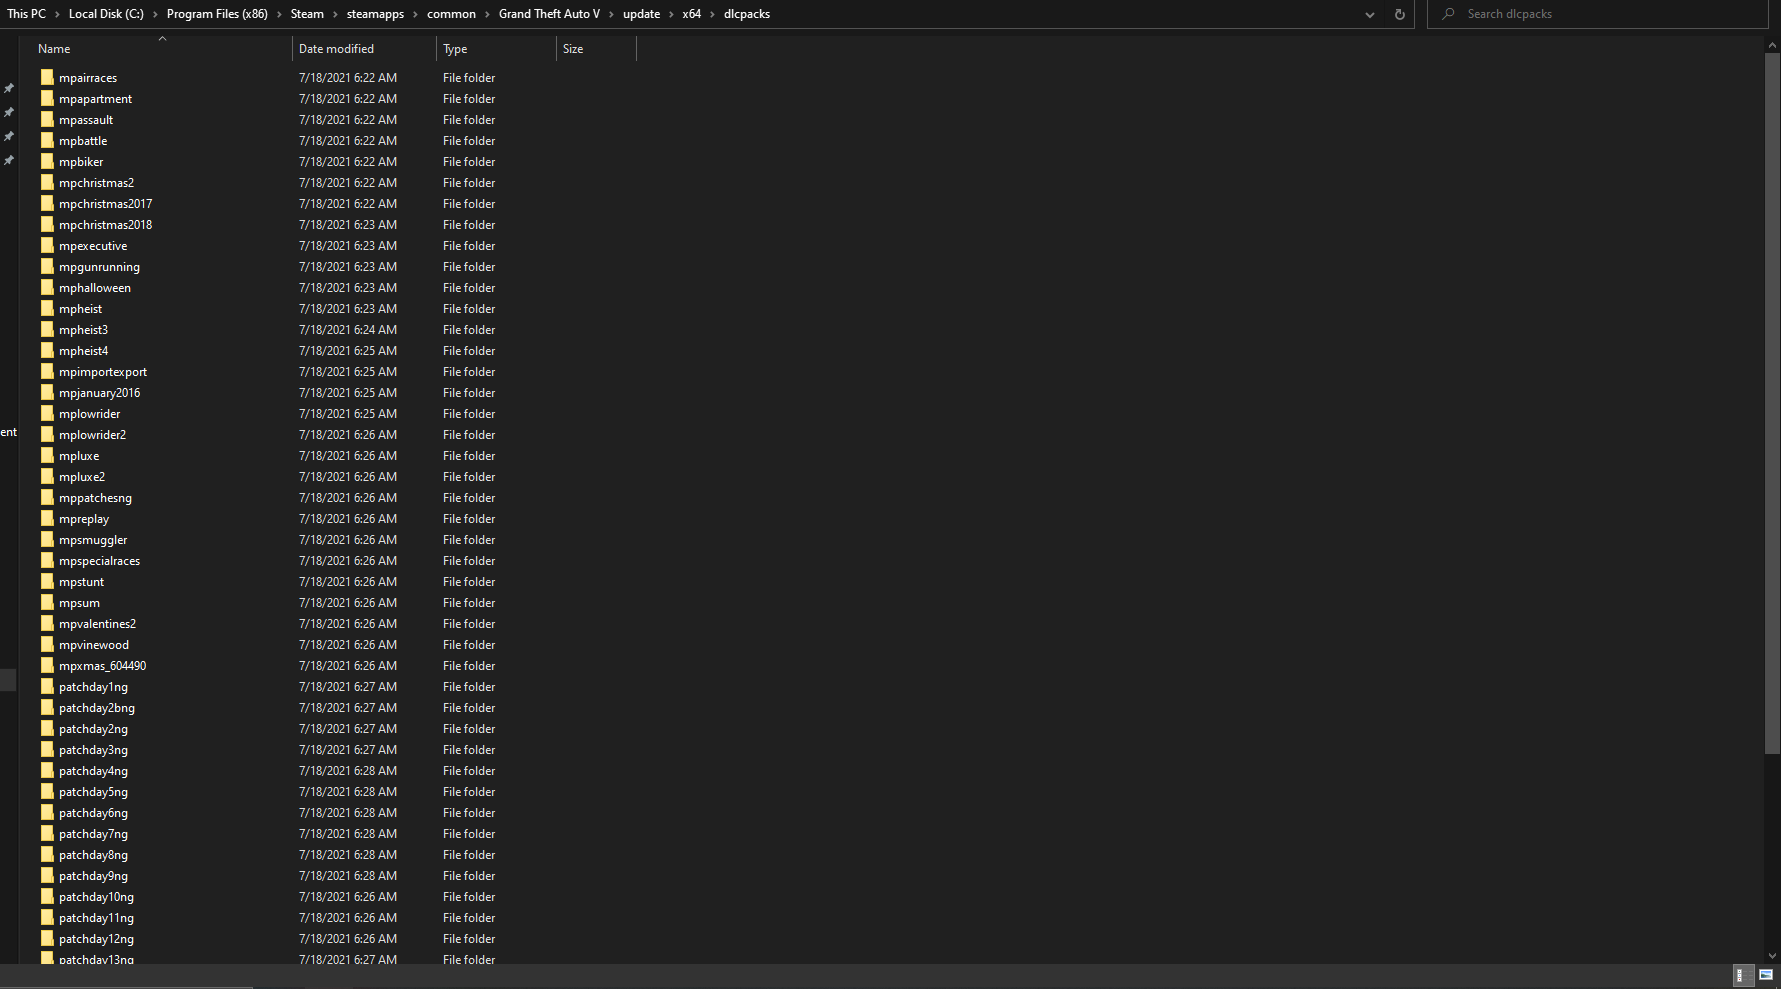The image size is (1781, 989).
Task: Click the 'mpvinewood' folder name
Action: [94, 645]
